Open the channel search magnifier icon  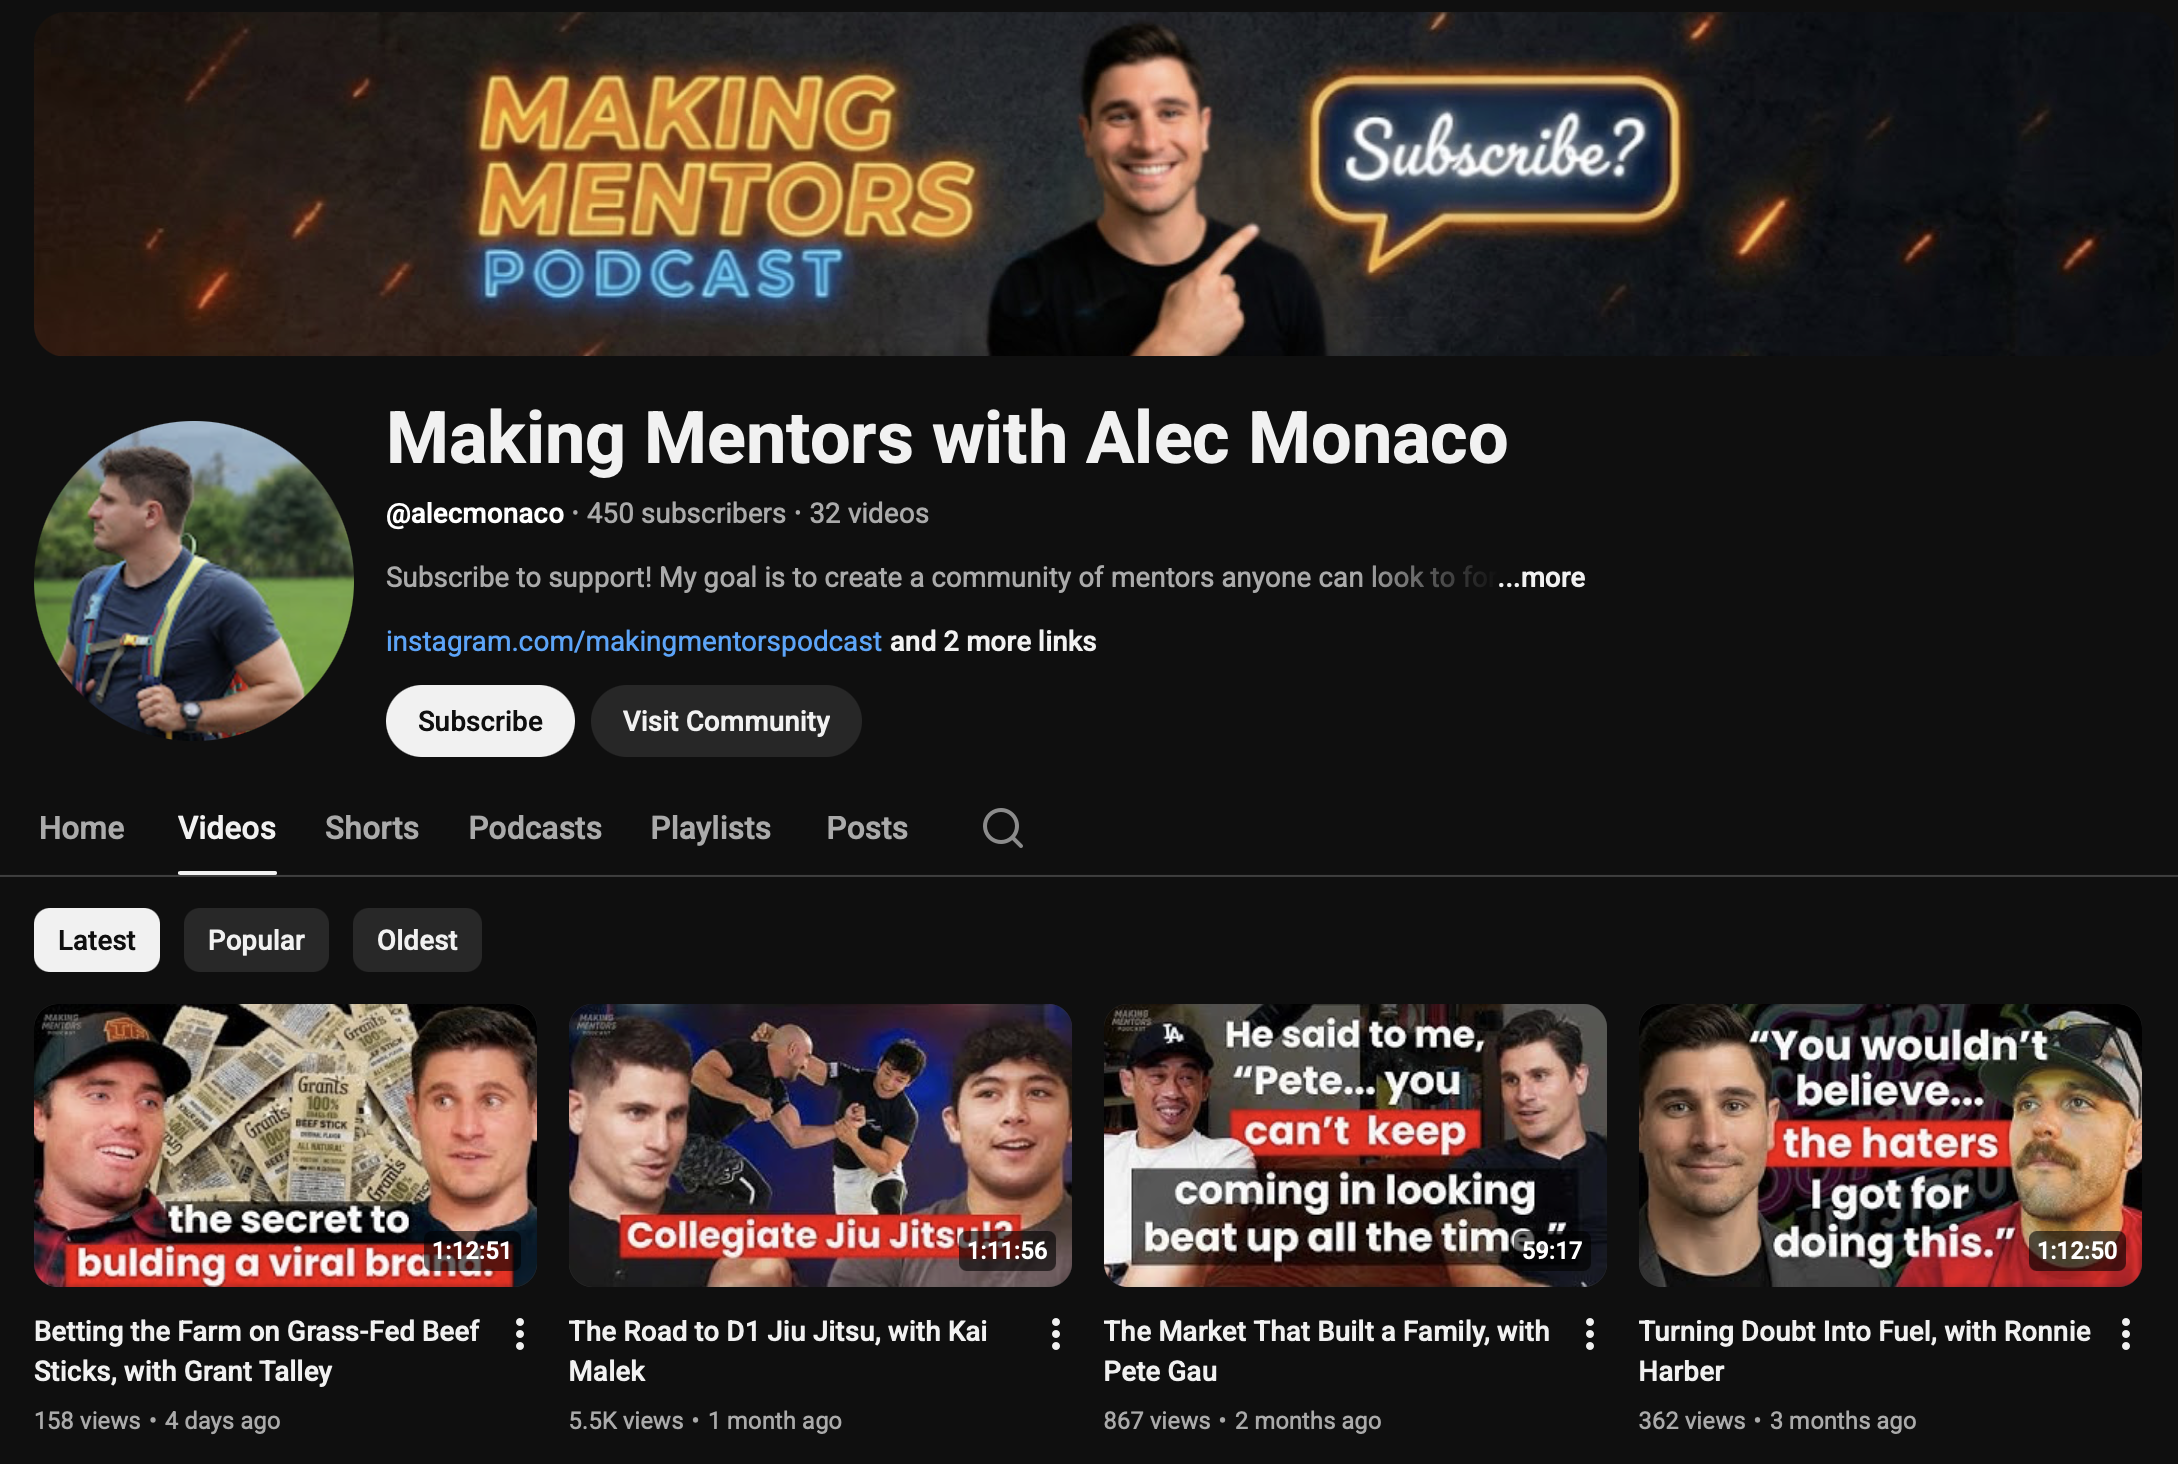[1002, 828]
